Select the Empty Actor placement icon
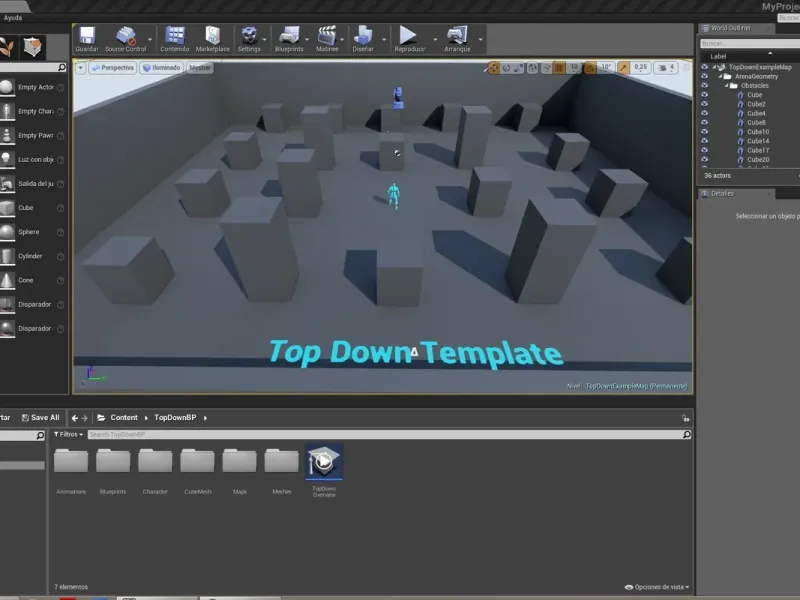 click(x=7, y=87)
